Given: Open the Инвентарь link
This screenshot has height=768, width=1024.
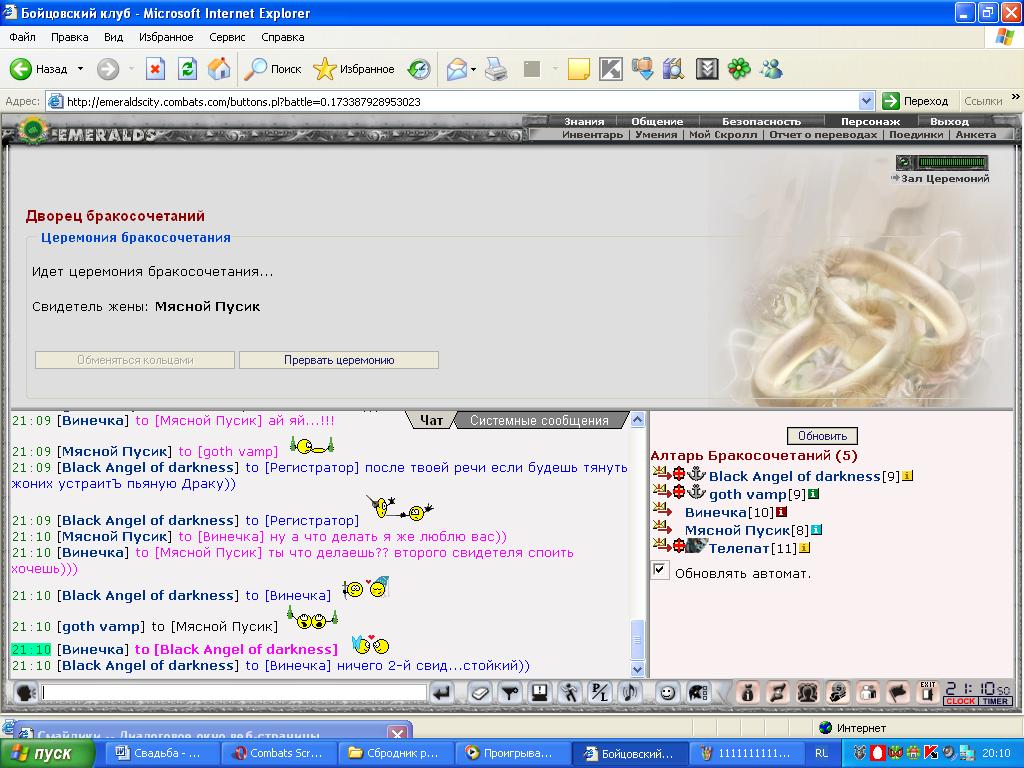Looking at the screenshot, I should point(592,135).
